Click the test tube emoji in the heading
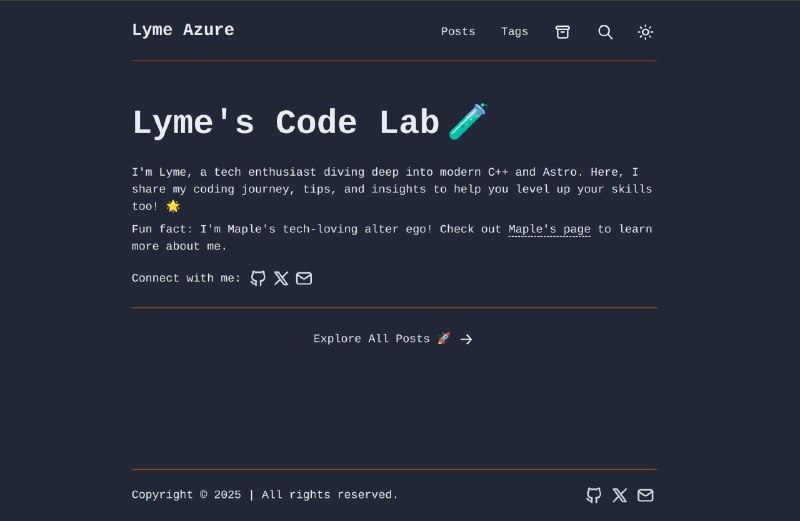This screenshot has height=521, width=800. (468, 122)
